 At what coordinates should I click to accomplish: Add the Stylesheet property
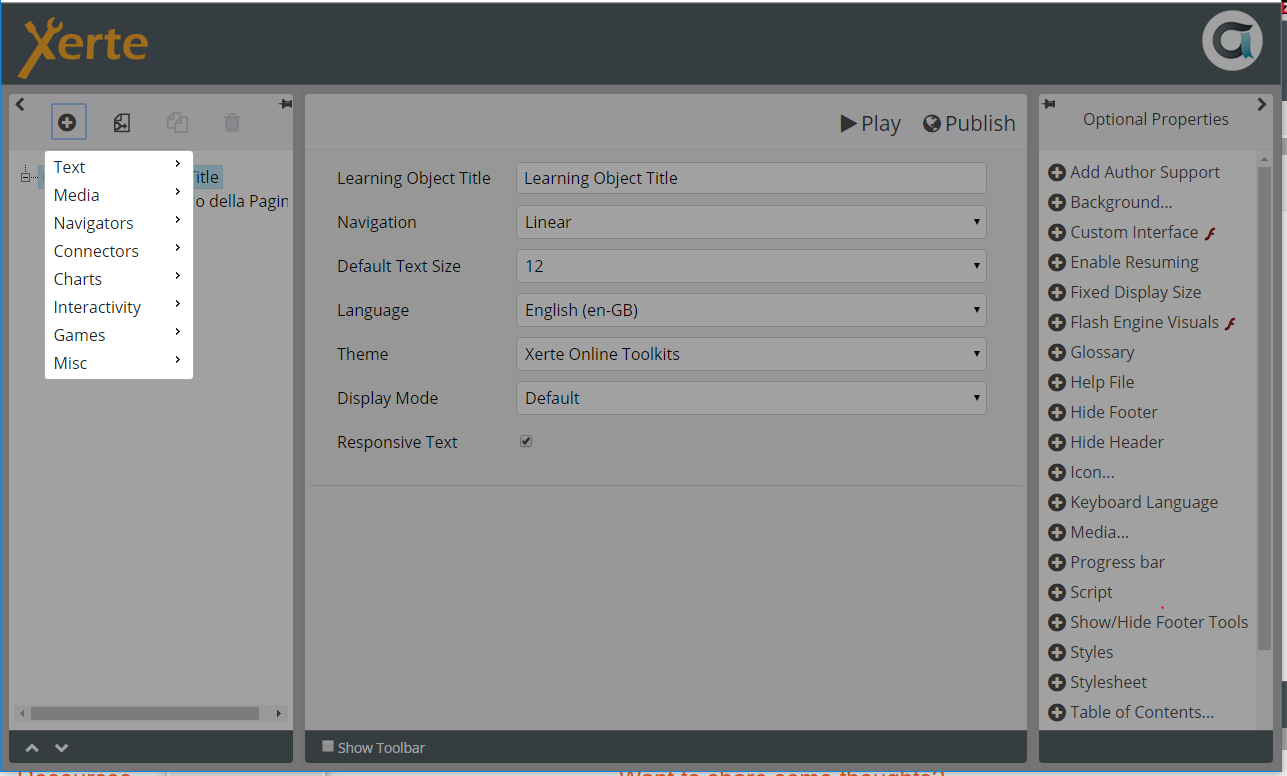click(1097, 682)
